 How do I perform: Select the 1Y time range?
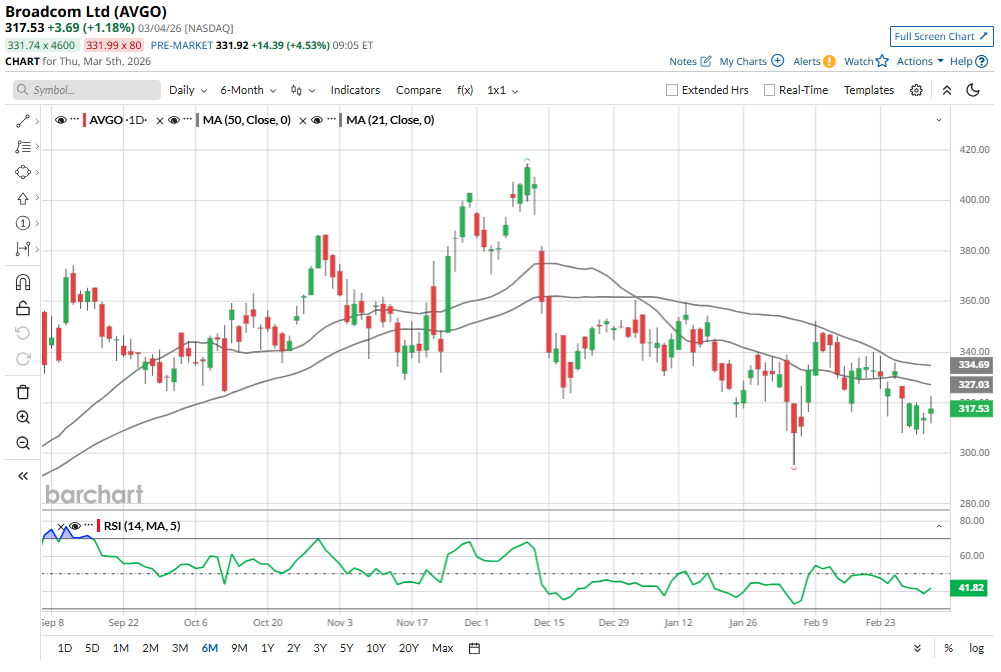(x=267, y=648)
